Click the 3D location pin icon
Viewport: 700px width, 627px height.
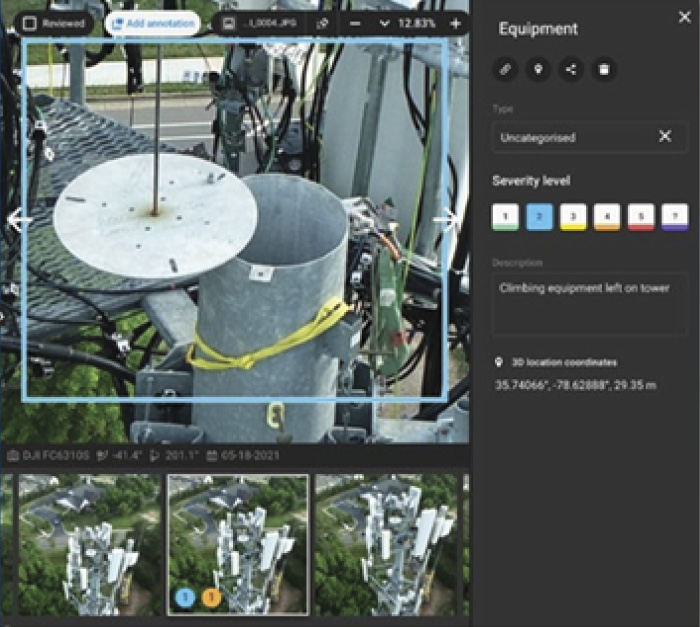click(499, 362)
